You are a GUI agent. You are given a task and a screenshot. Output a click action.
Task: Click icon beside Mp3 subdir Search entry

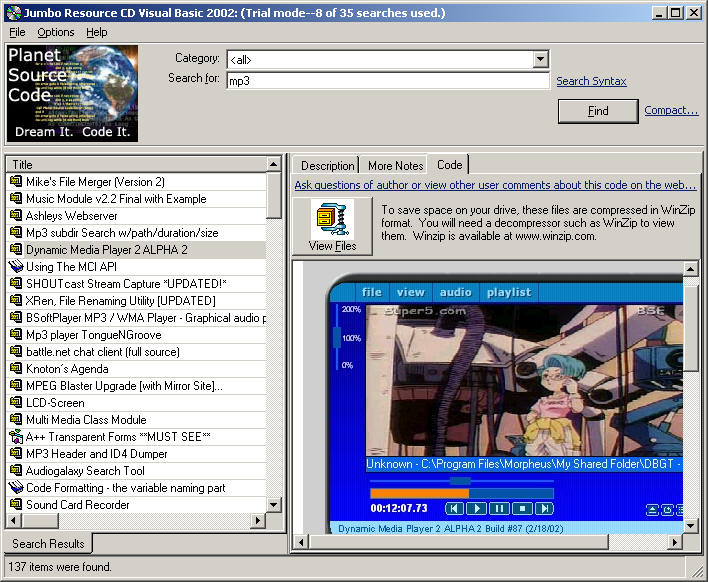(x=16, y=233)
